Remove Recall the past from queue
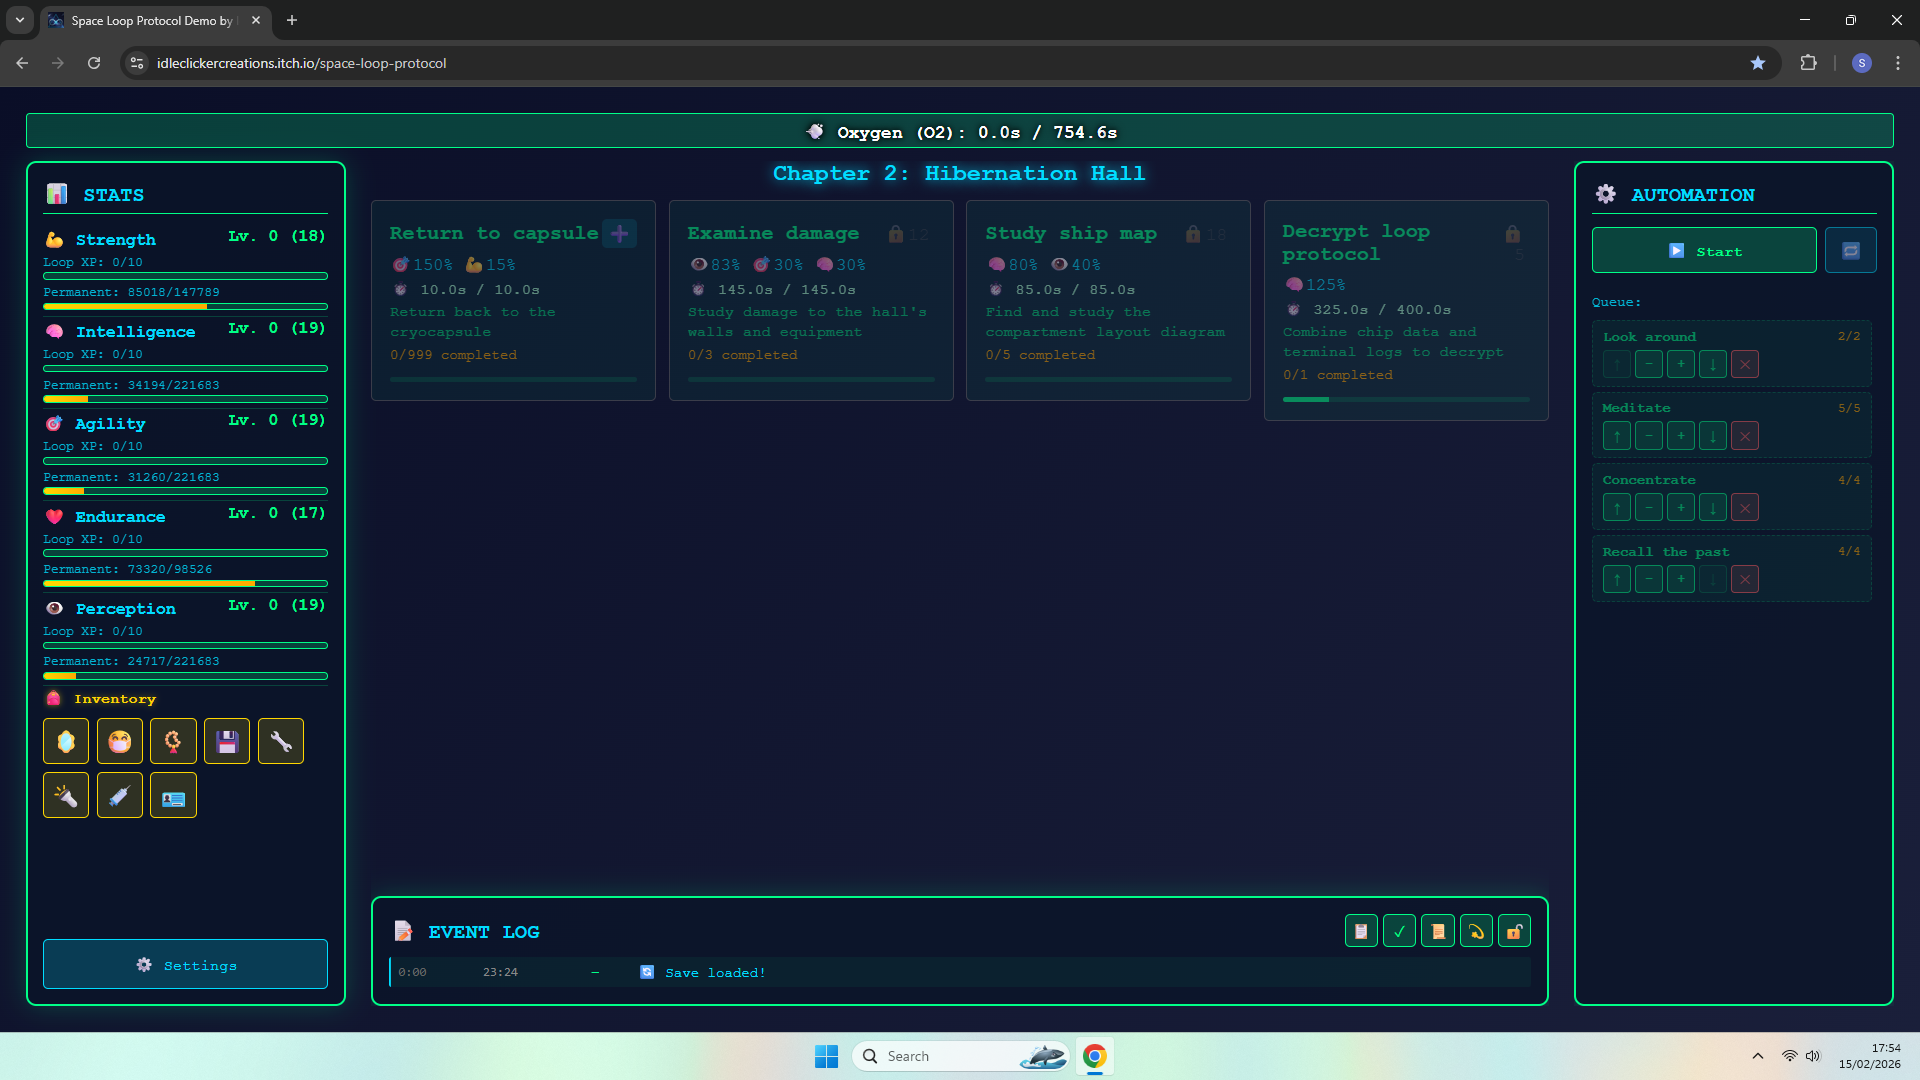The height and width of the screenshot is (1080, 1920). point(1745,580)
